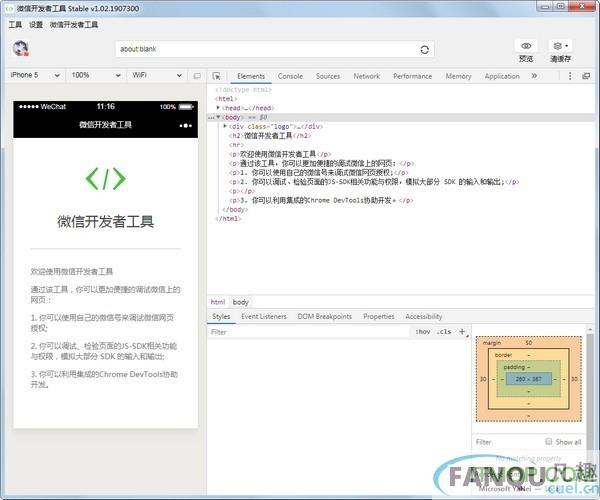Open the Network tab

[x=367, y=76]
